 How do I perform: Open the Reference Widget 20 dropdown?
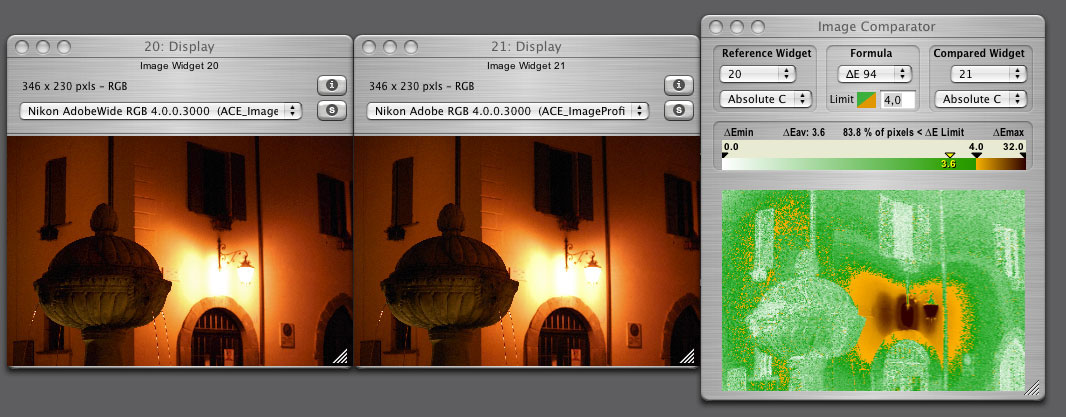point(757,73)
